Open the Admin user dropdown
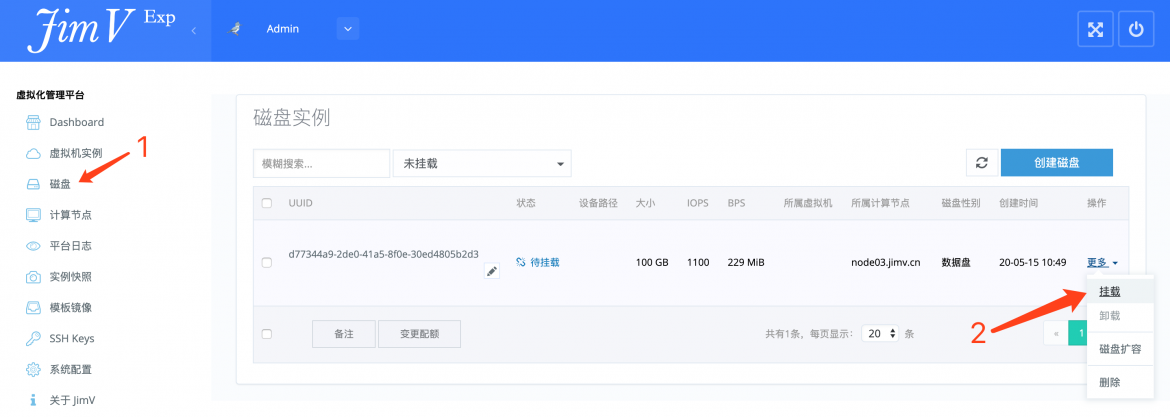This screenshot has width=1170, height=417. pos(348,29)
